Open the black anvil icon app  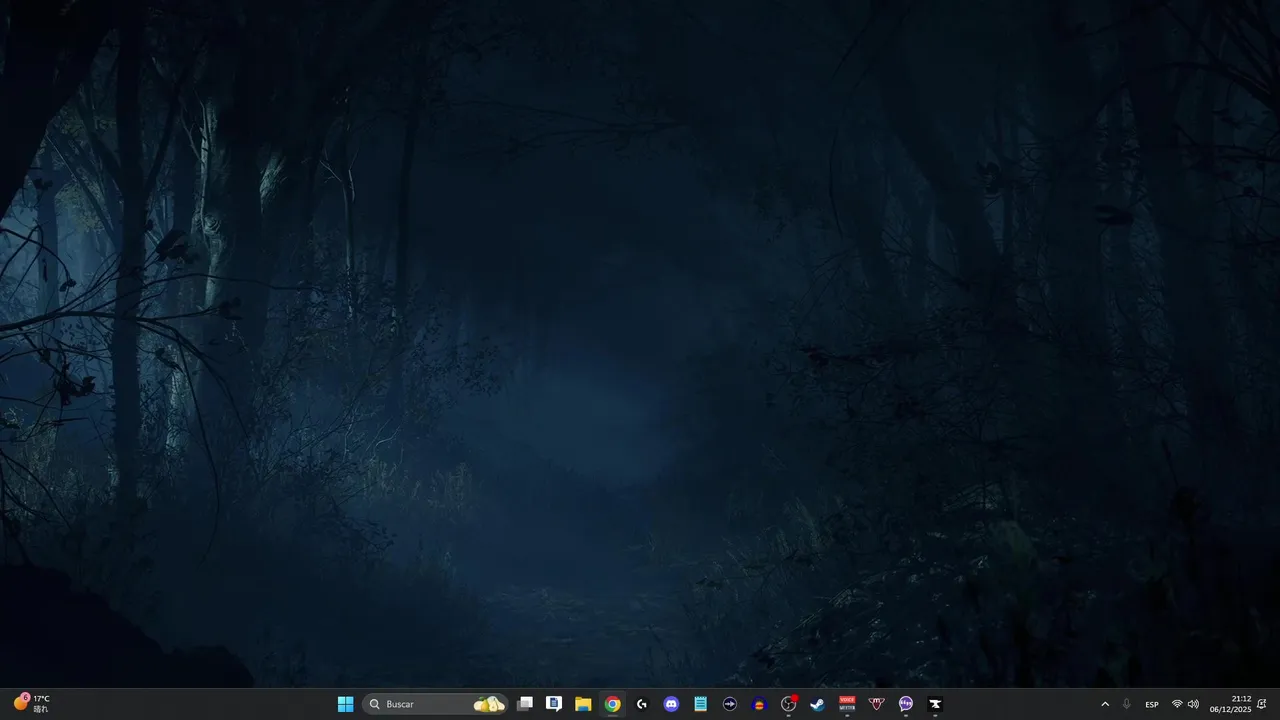(935, 704)
